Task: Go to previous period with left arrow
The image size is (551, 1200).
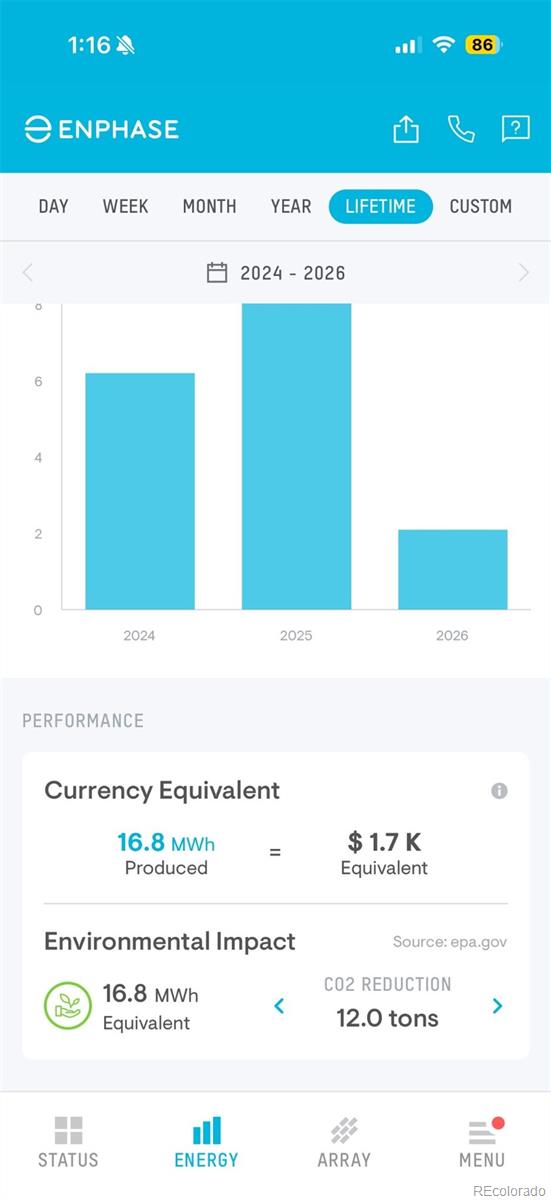Action: (27, 272)
